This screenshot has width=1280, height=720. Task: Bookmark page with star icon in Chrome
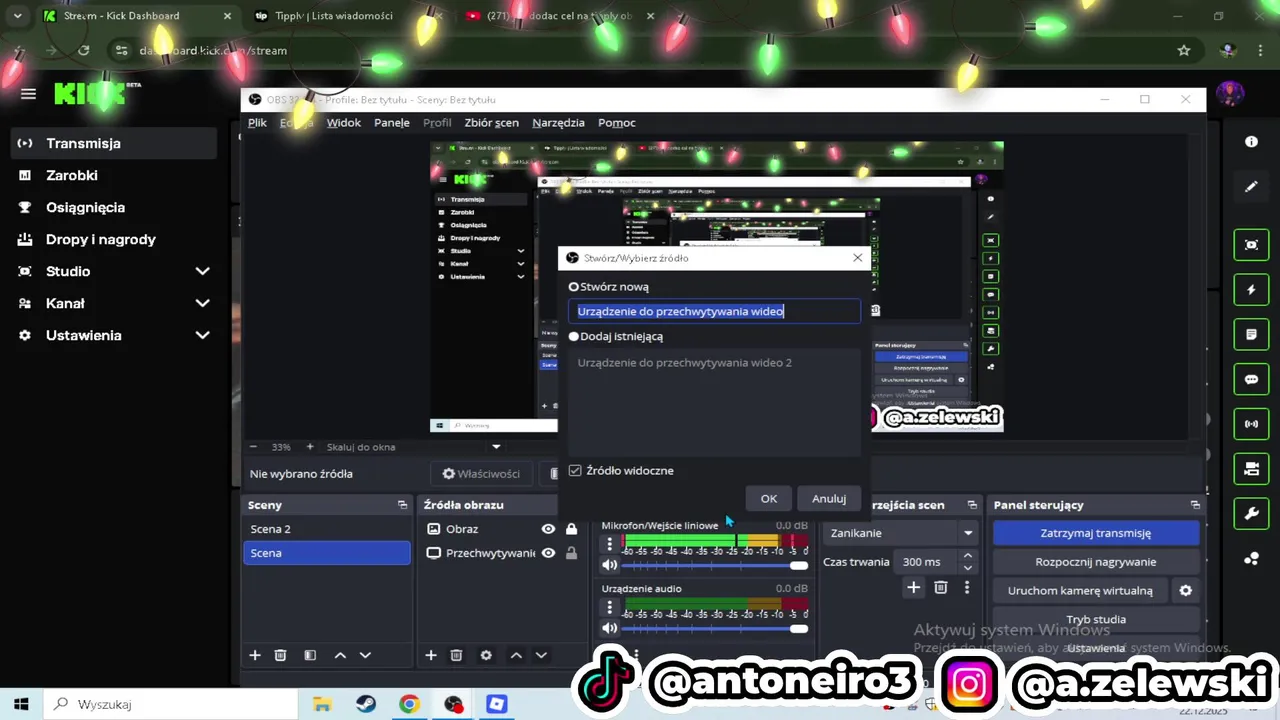pyautogui.click(x=1184, y=50)
